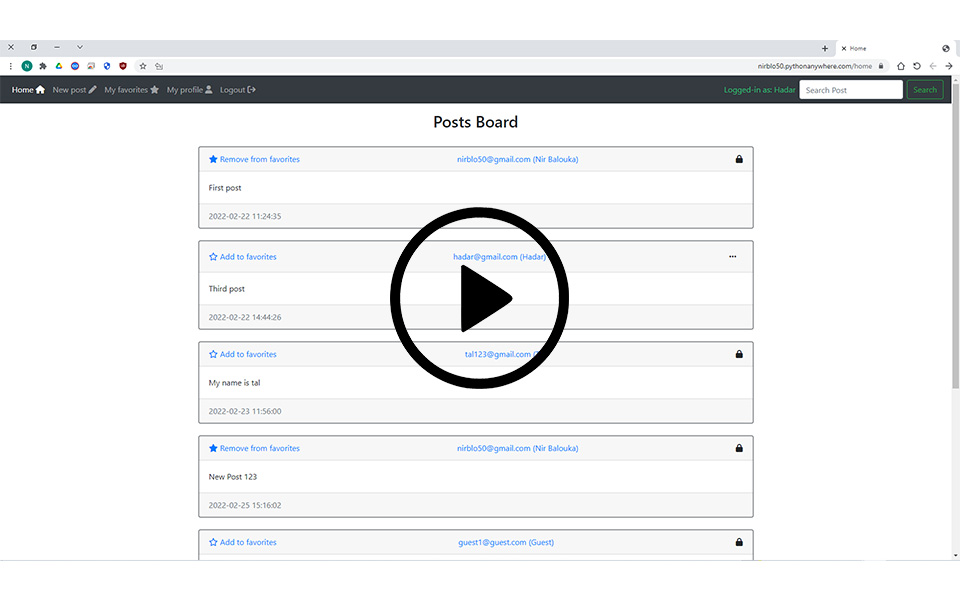Remove First post from favorites

tap(254, 159)
